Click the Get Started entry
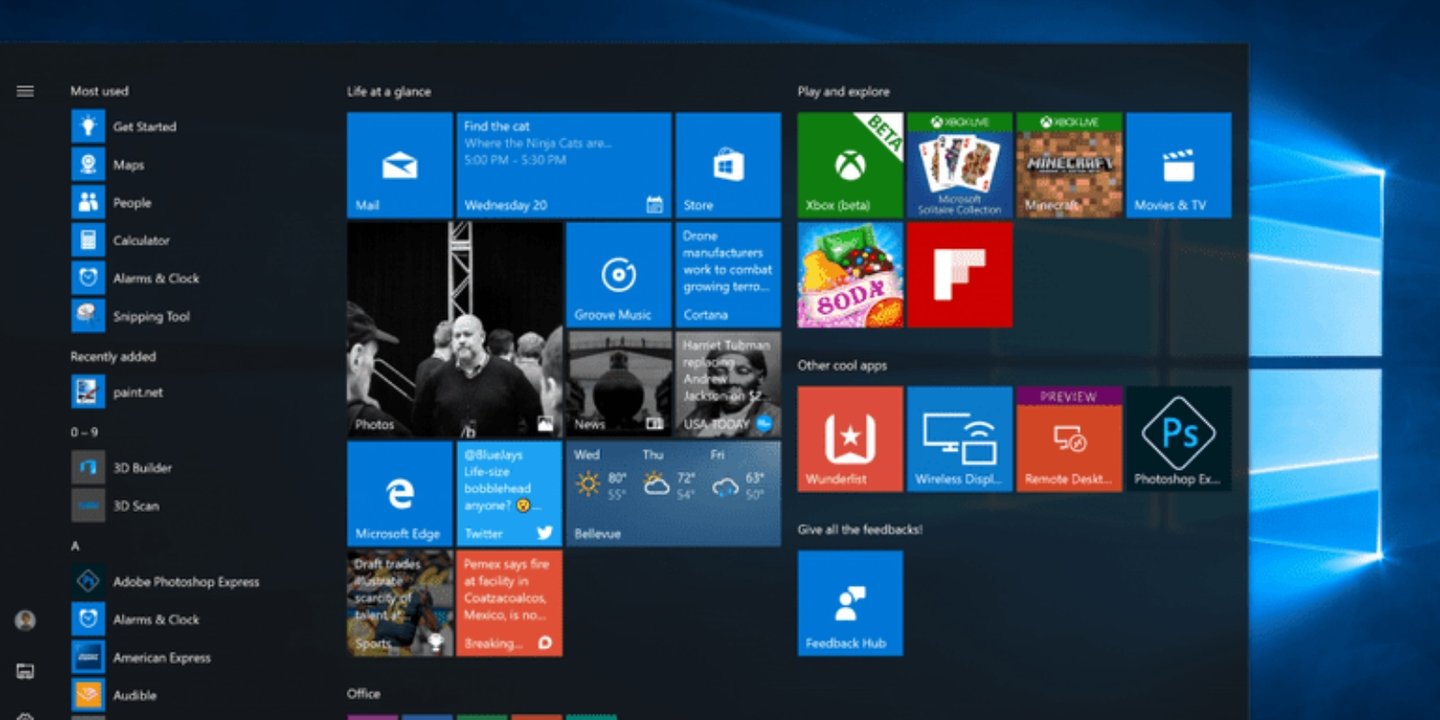Screen dimensions: 1440x720 (144, 126)
